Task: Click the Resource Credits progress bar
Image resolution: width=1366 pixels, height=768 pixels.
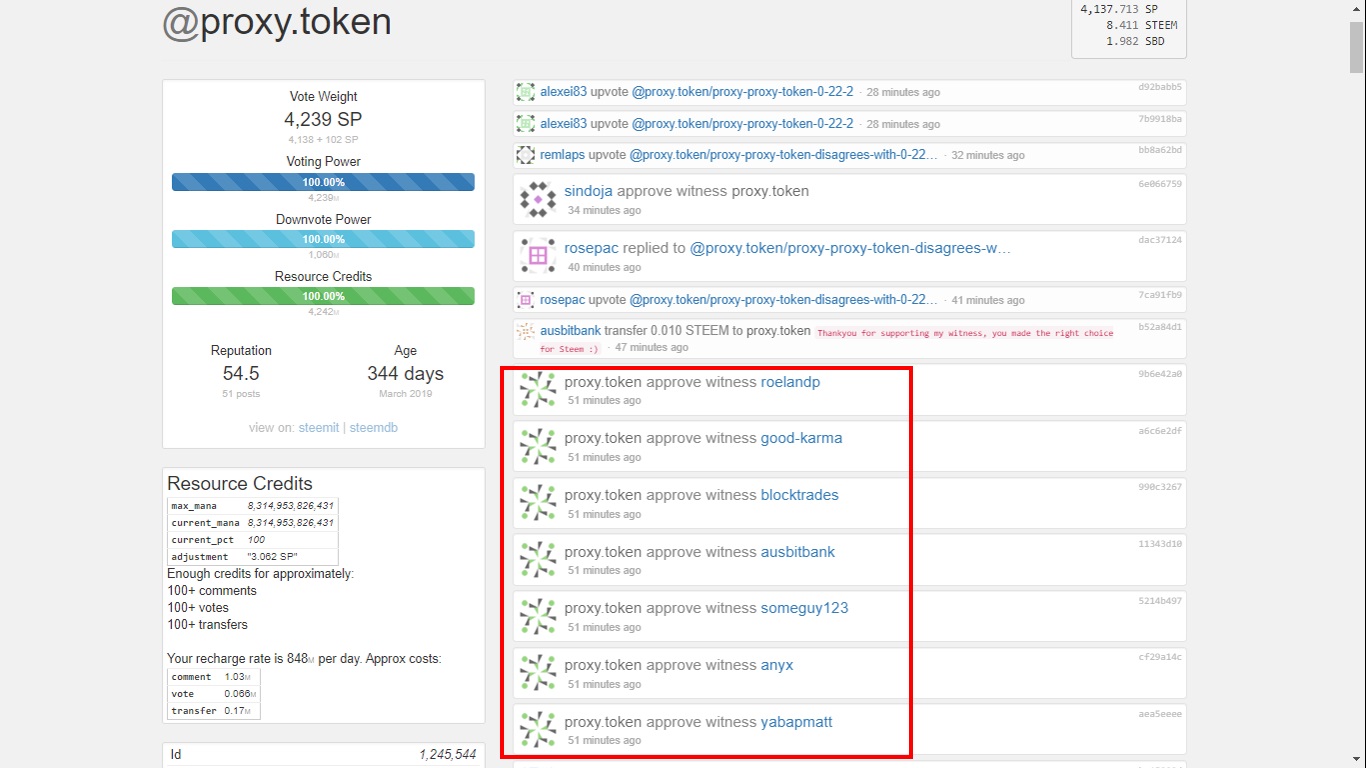Action: pyautogui.click(x=323, y=296)
